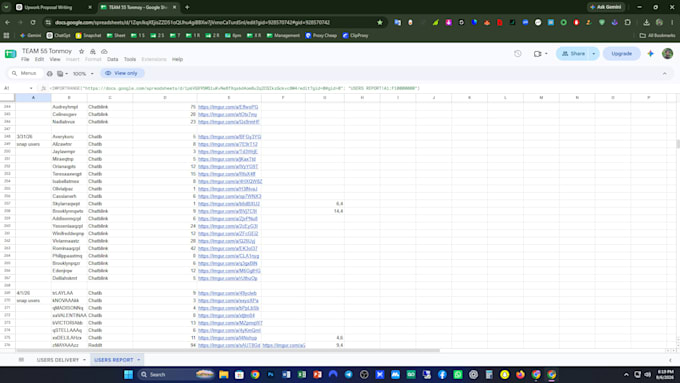Viewport: 680px width, 383px height.
Task: Open the Management bookmark
Action: pyautogui.click(x=283, y=36)
